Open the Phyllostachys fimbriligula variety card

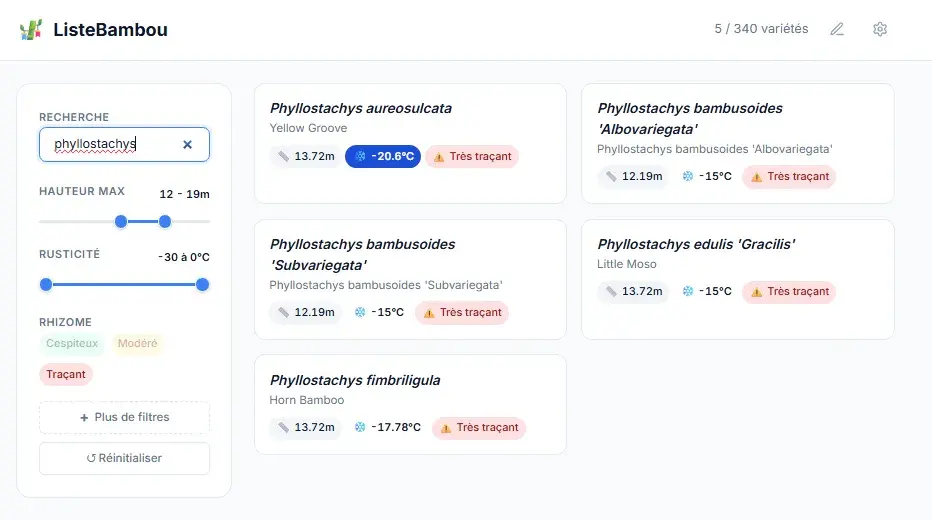click(x=410, y=398)
